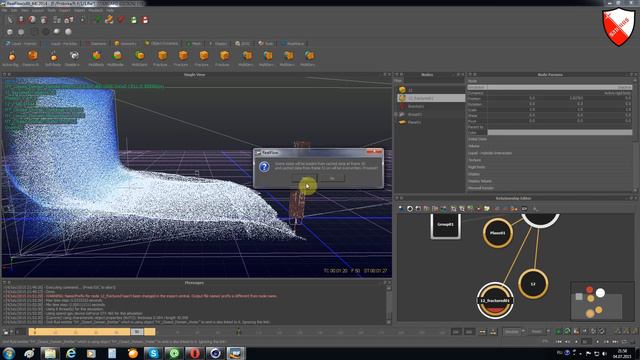Choose No in the RealFlow dialog
Viewport: 640px width, 360px height.
click(x=332, y=178)
